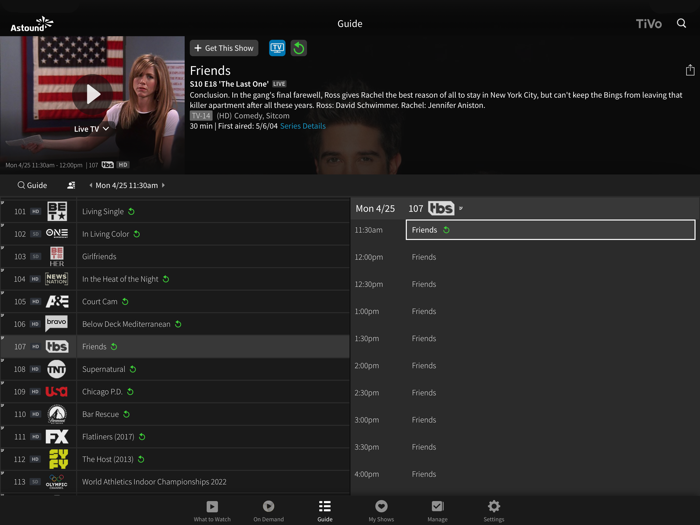The image size is (700, 525).
Task: Open Living Single show row
Action: [x=213, y=211]
